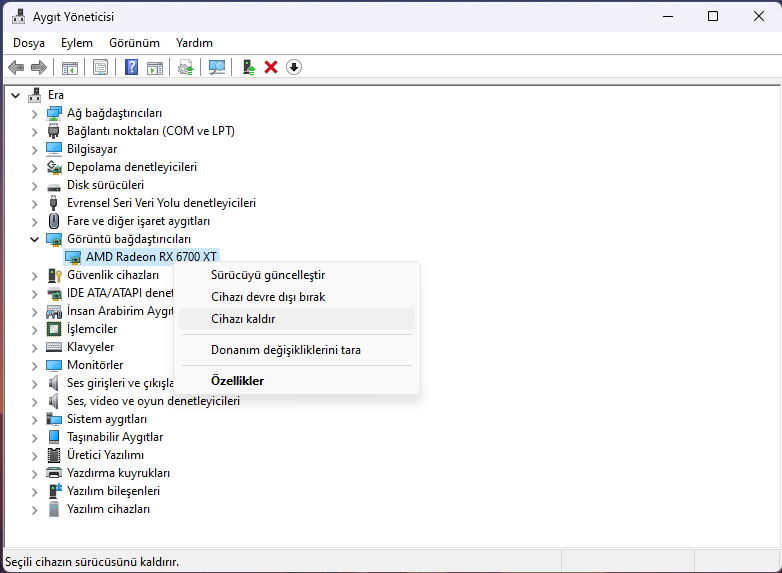Select the Yazdırma kuyrukları label
782x573 pixels.
pyautogui.click(x=118, y=473)
